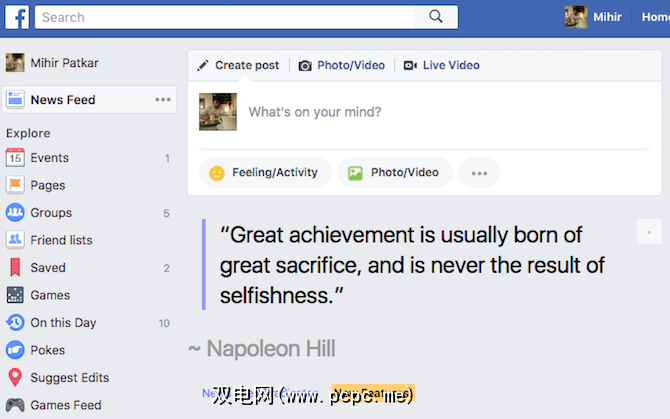
Task: Go to Home in the top bar
Action: [x=655, y=17]
